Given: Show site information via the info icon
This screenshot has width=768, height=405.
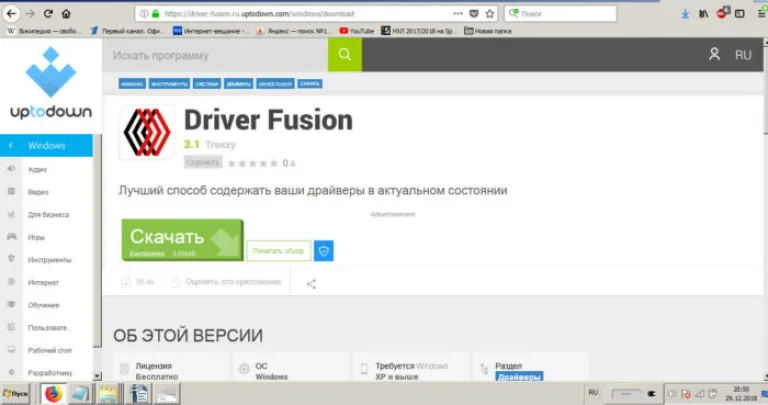Looking at the screenshot, I should pyautogui.click(x=144, y=14).
